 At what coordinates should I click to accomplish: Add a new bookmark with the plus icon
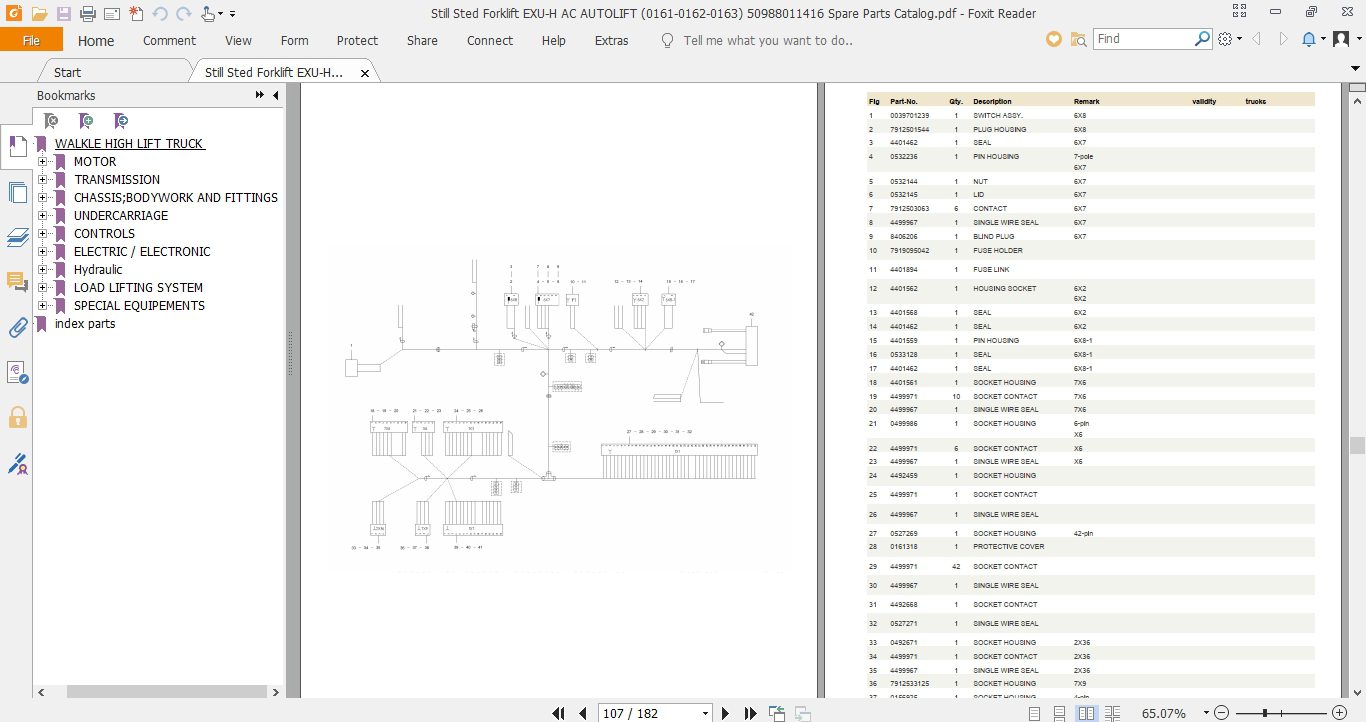(86, 121)
